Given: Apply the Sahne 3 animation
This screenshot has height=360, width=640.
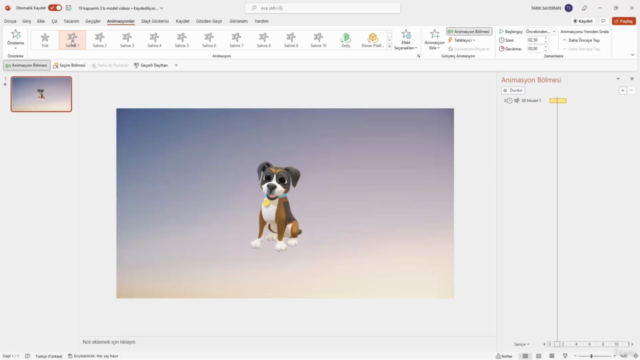Looking at the screenshot, I should tap(127, 40).
